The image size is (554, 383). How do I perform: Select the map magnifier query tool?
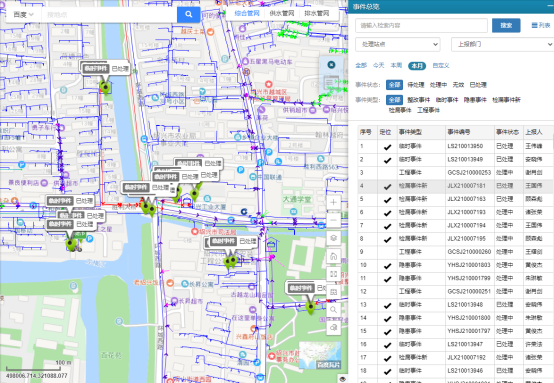tap(333, 310)
